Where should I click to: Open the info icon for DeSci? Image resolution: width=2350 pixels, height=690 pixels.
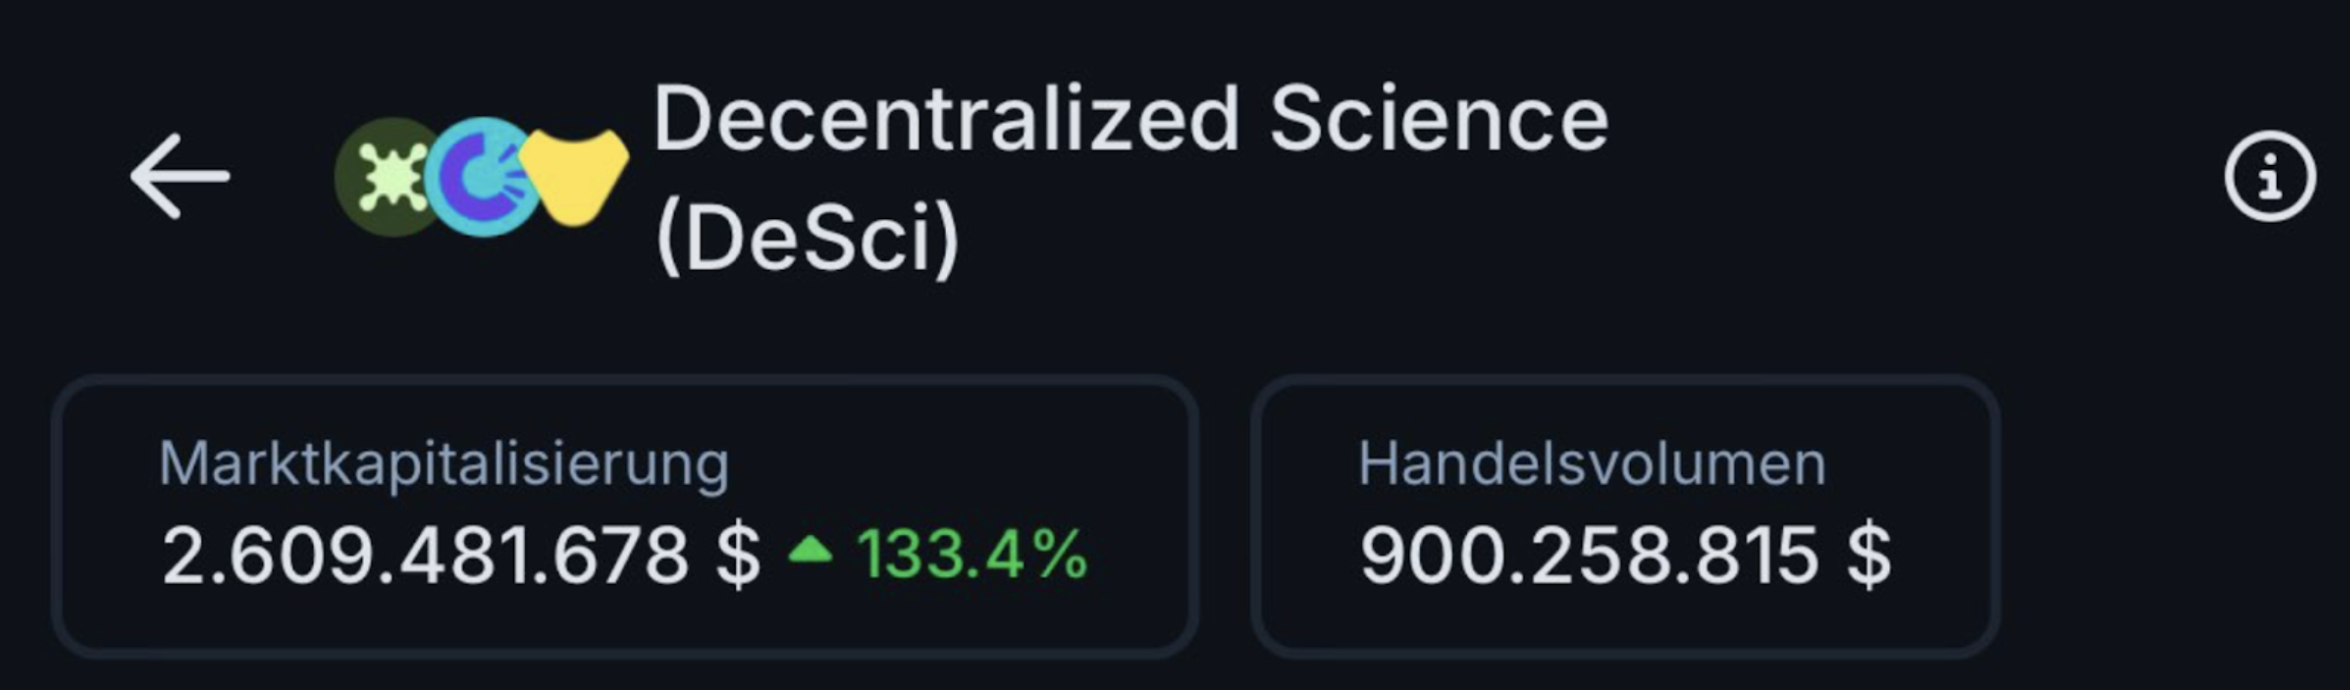pyautogui.click(x=2270, y=177)
